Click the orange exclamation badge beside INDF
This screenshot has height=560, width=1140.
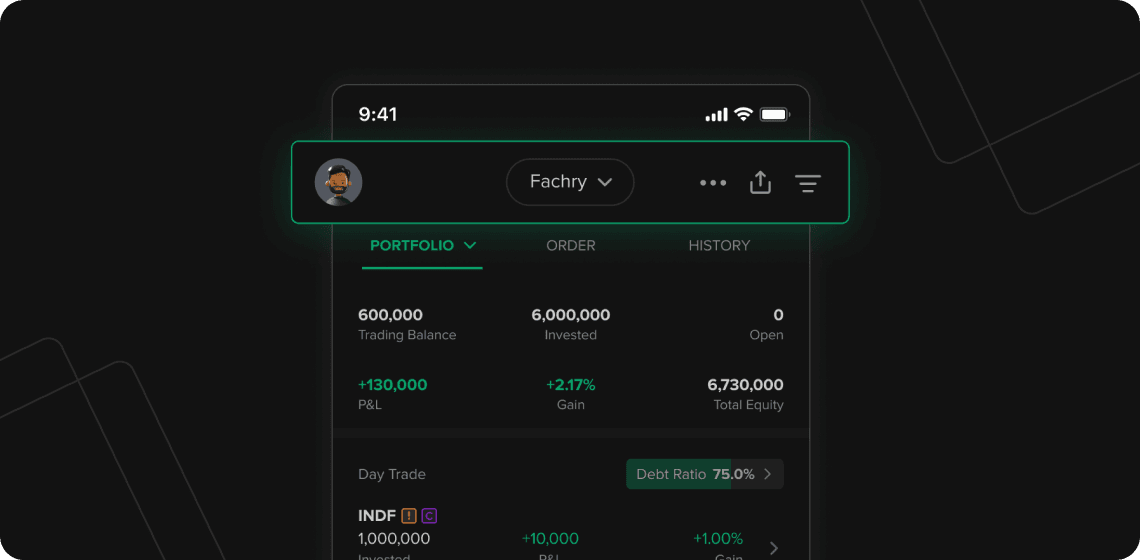(409, 516)
